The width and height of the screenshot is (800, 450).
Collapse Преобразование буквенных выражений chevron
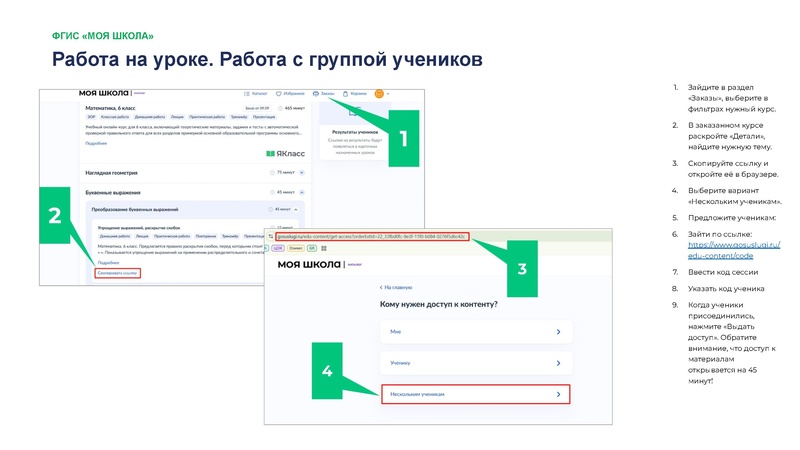296,209
